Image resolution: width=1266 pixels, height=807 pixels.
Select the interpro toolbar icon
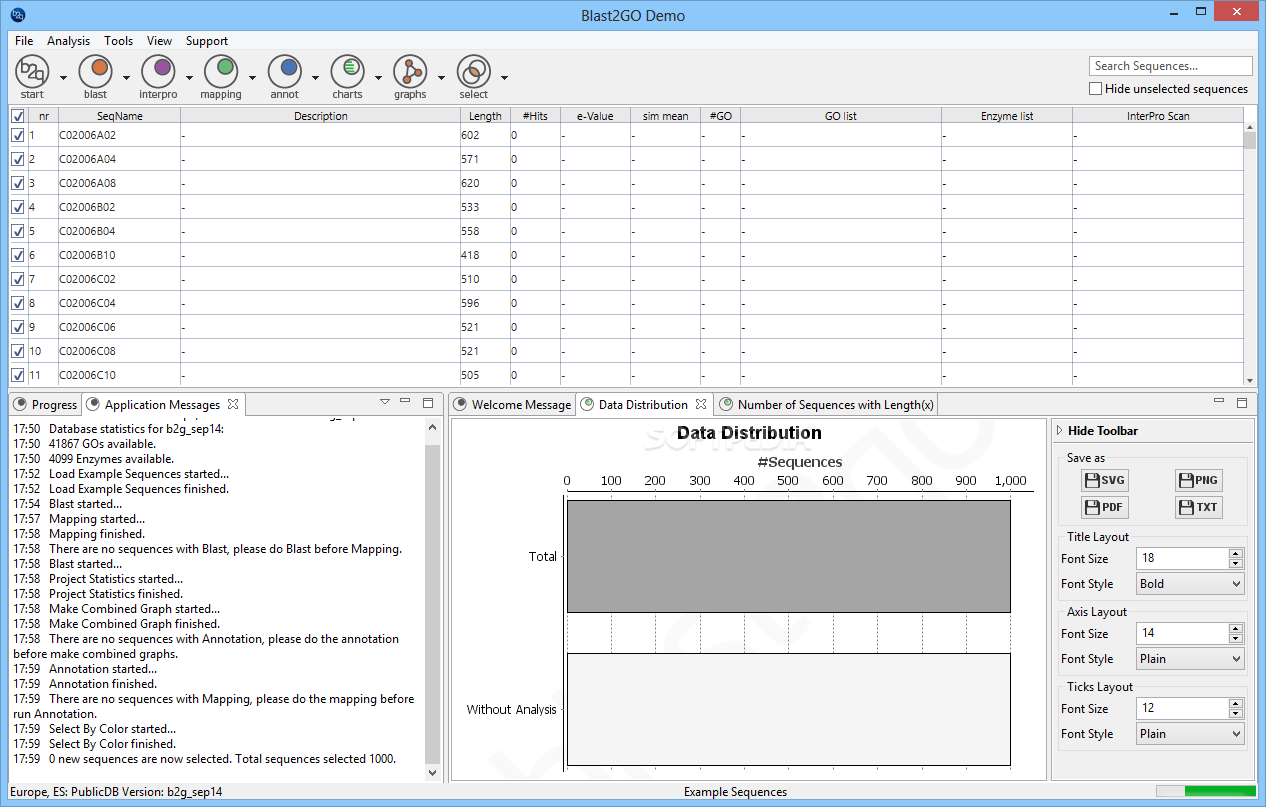(158, 72)
